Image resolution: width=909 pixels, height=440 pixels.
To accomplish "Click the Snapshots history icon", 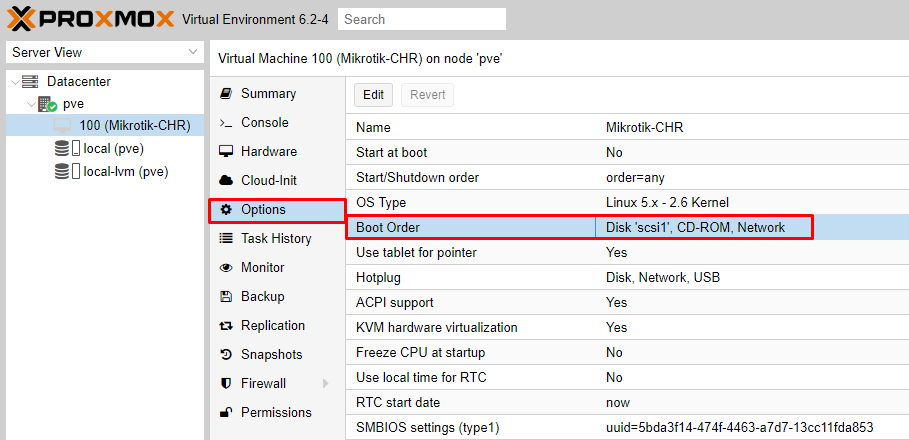I will [226, 355].
